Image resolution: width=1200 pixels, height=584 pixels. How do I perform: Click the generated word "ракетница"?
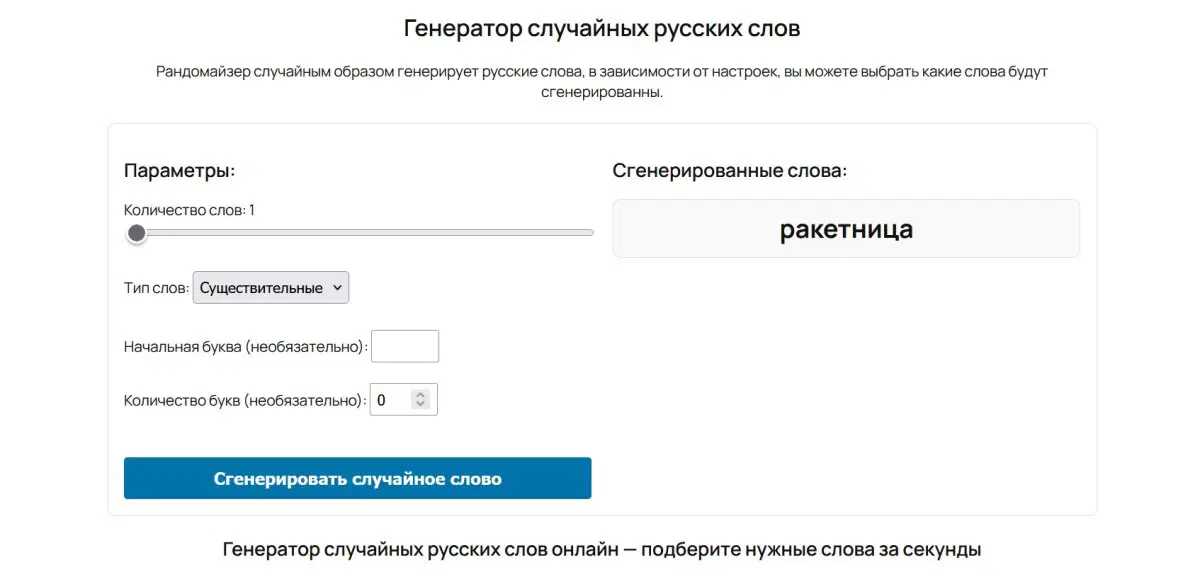coord(846,228)
